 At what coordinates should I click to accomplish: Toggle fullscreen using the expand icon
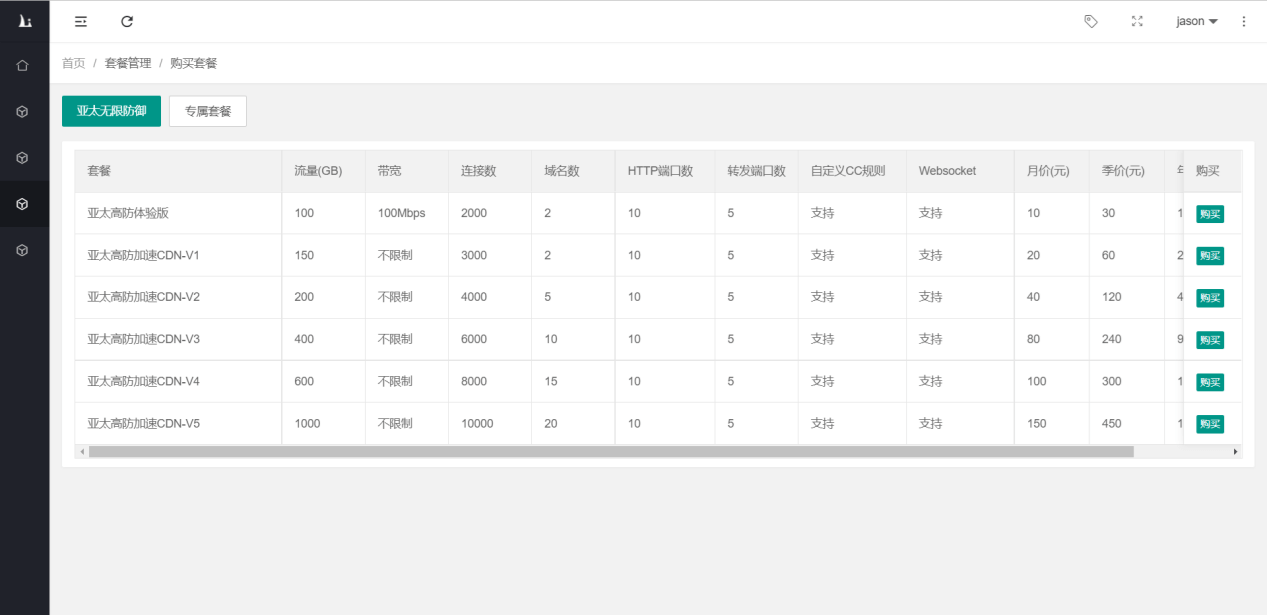tap(1137, 21)
